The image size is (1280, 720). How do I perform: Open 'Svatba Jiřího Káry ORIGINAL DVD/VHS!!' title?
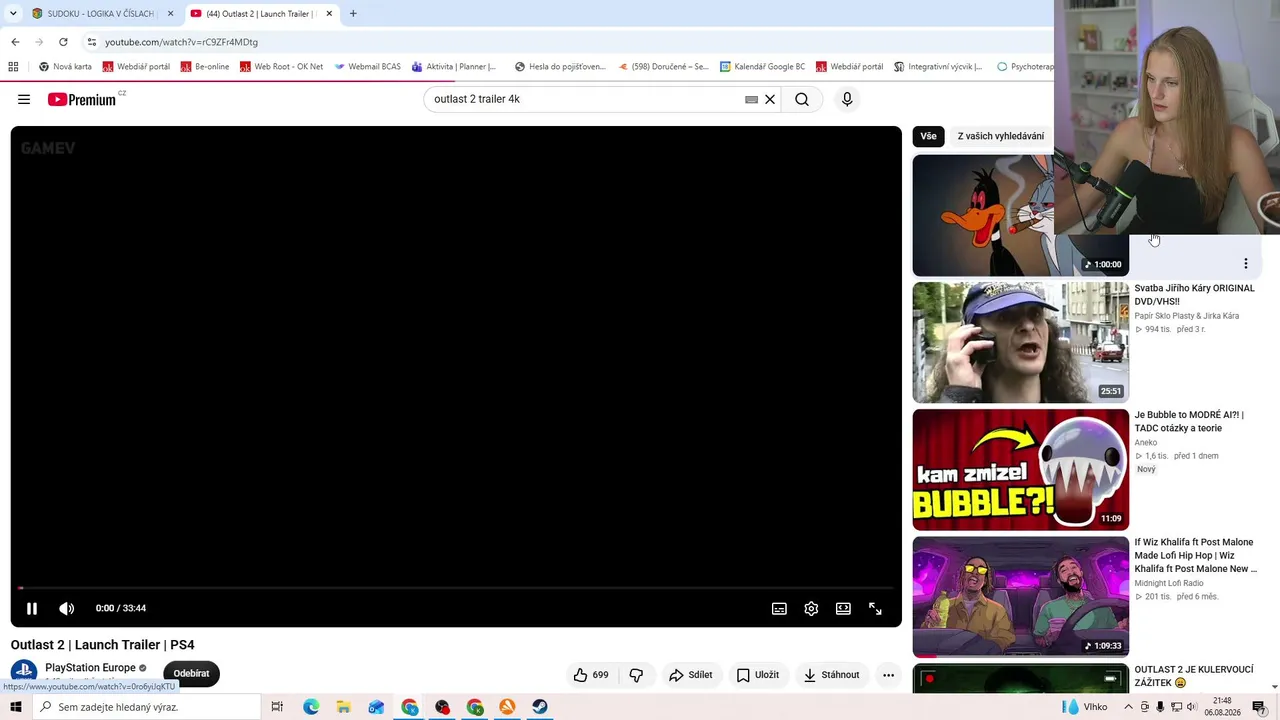[x=1194, y=295]
